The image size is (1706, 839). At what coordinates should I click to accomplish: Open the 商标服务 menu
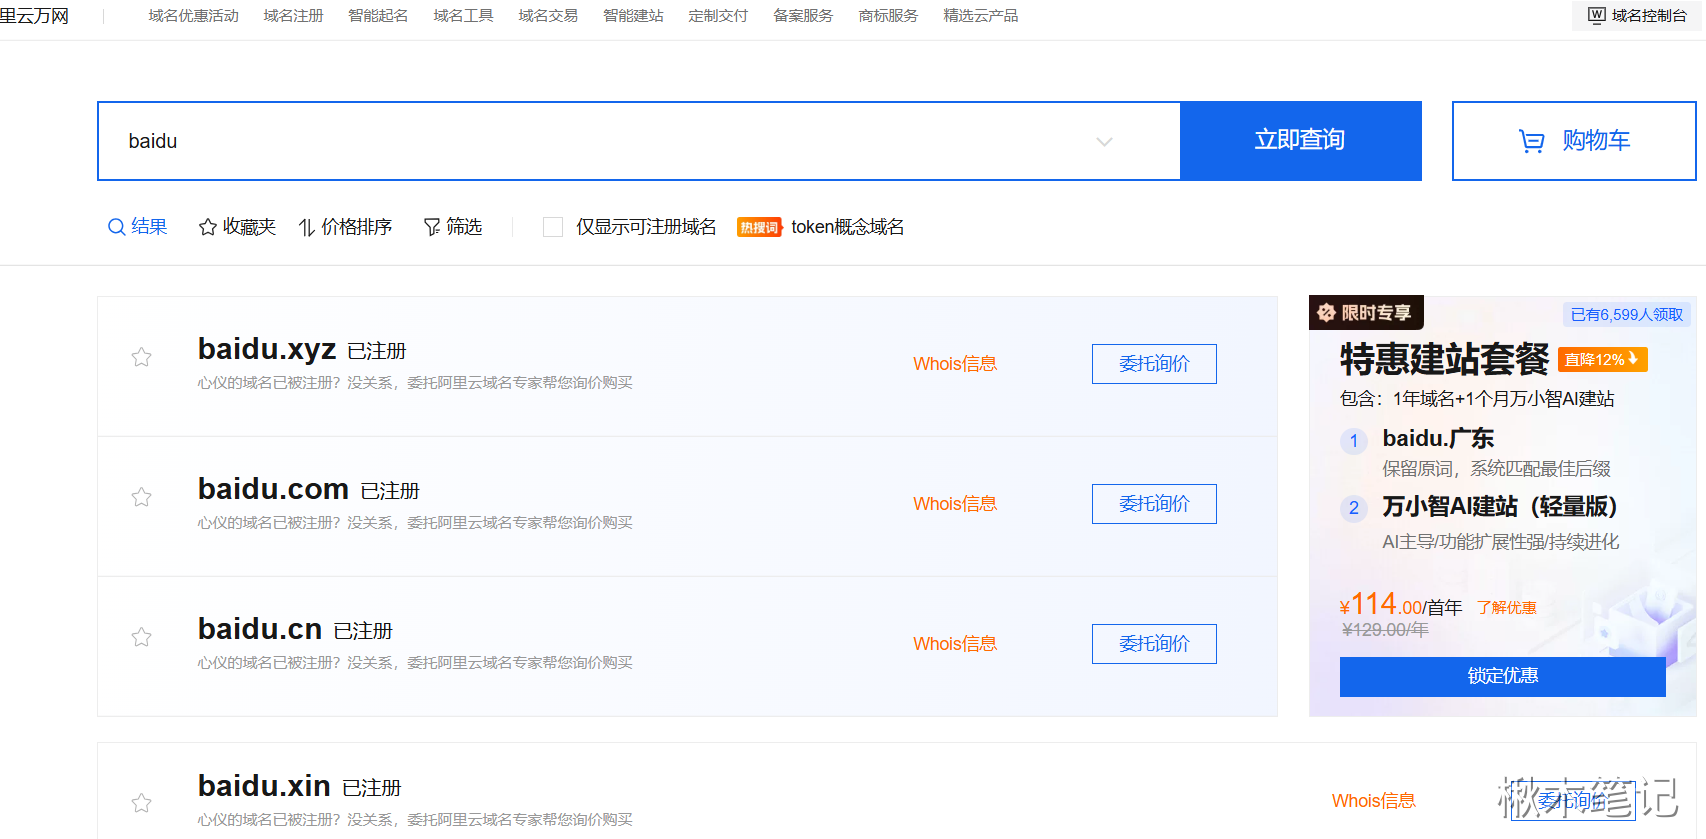[888, 16]
